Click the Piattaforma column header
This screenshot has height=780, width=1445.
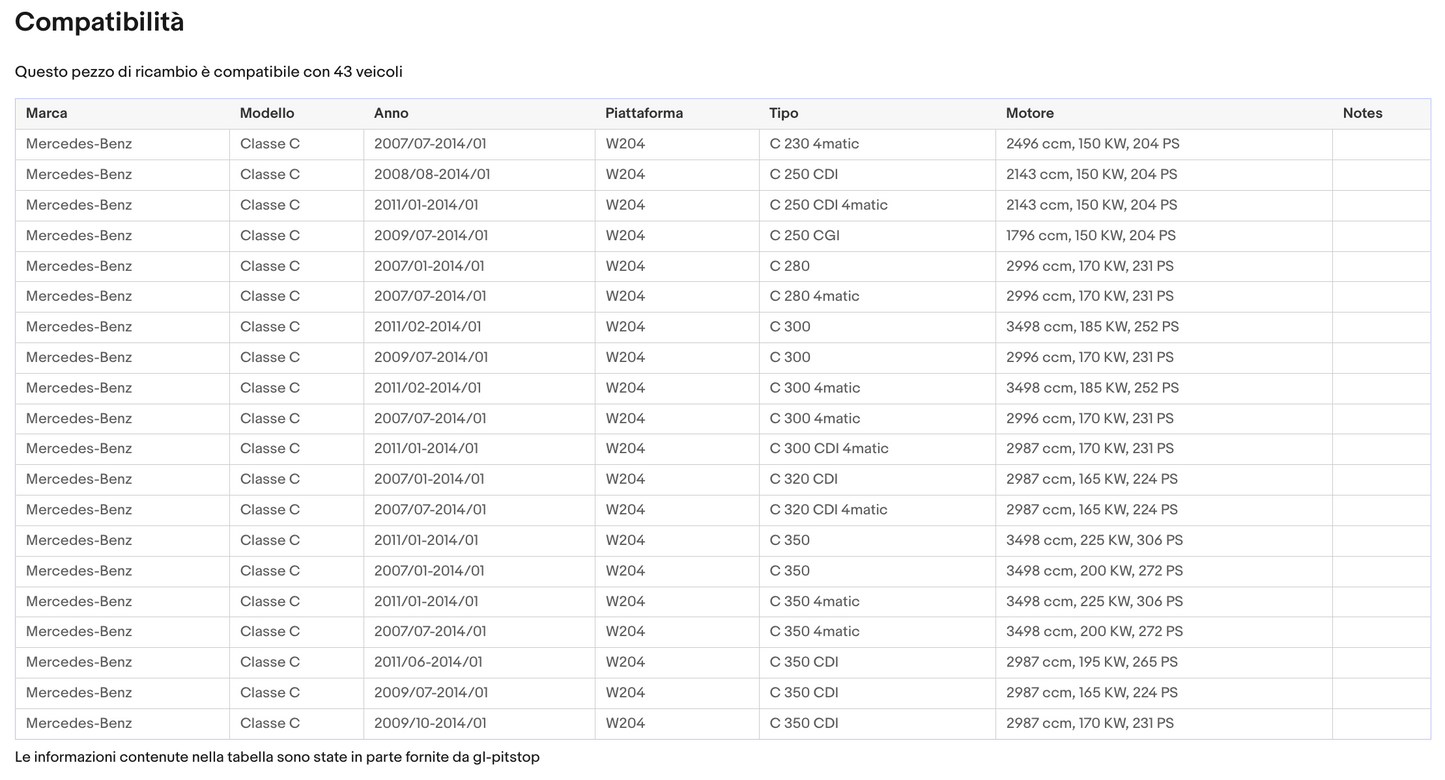644,113
